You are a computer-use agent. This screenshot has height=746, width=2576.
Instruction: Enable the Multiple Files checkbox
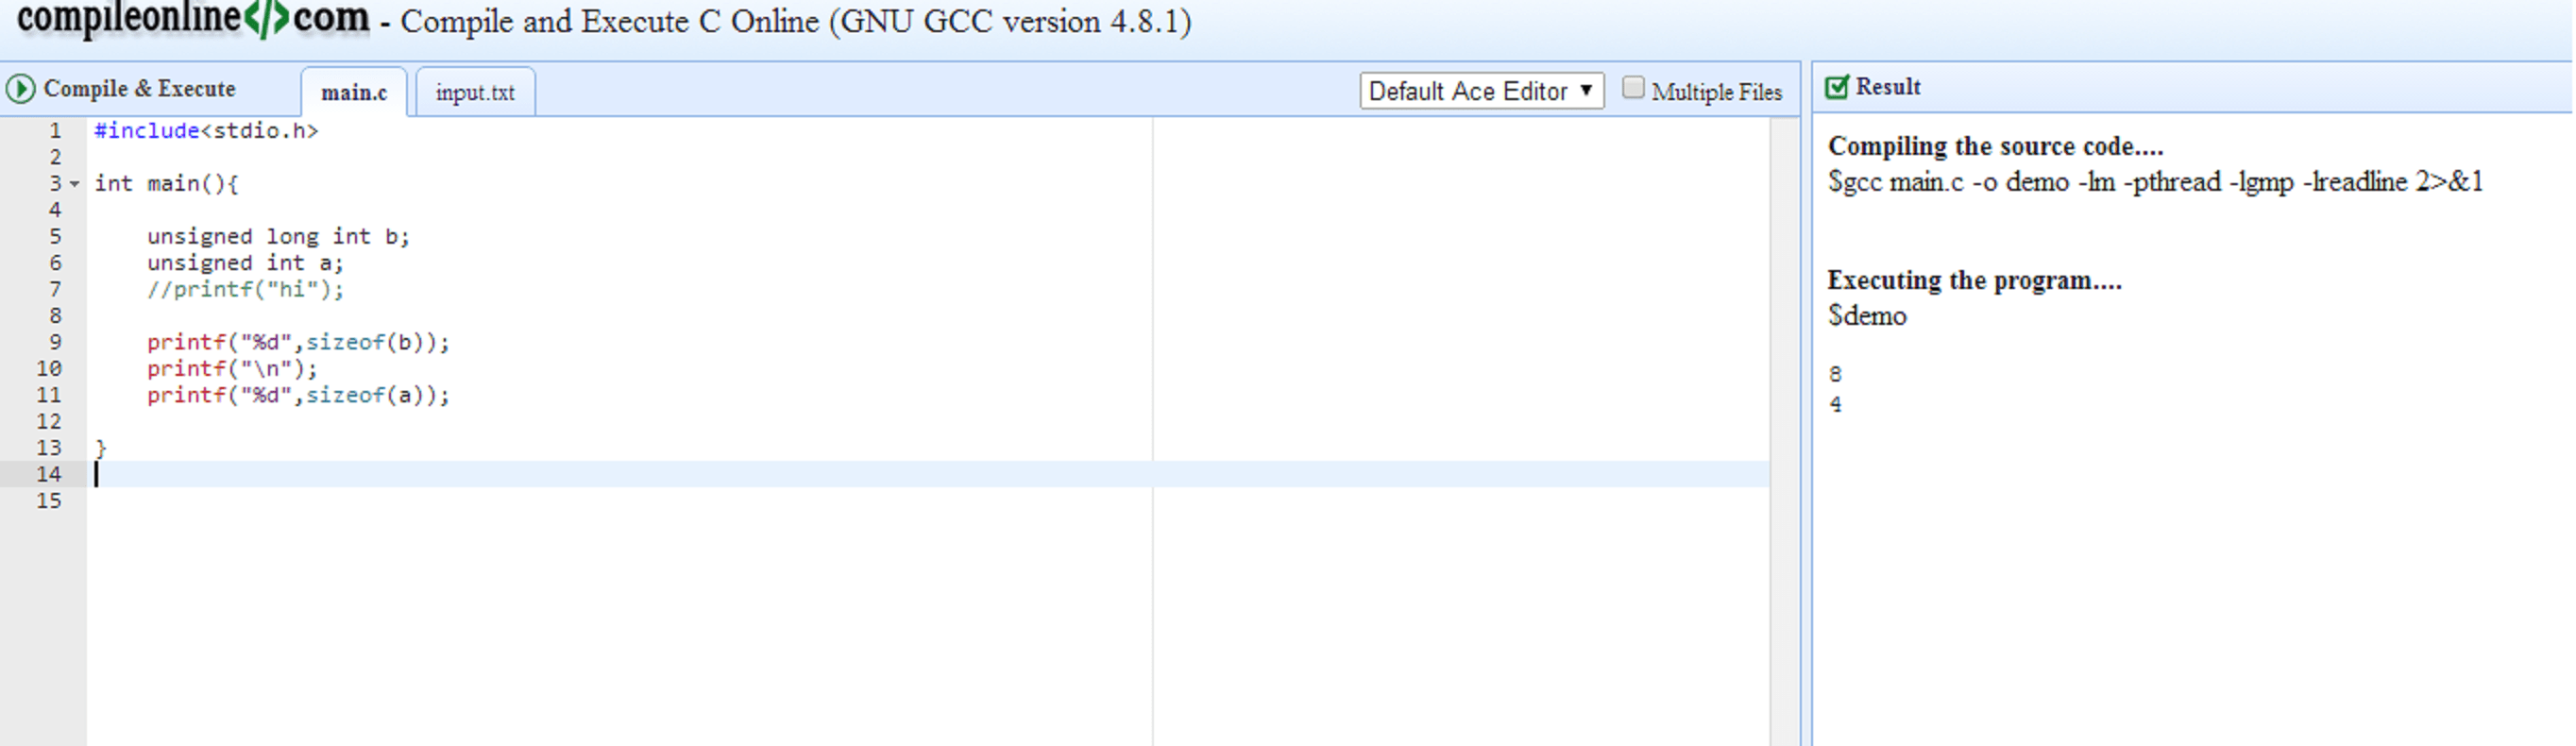[x=1632, y=88]
